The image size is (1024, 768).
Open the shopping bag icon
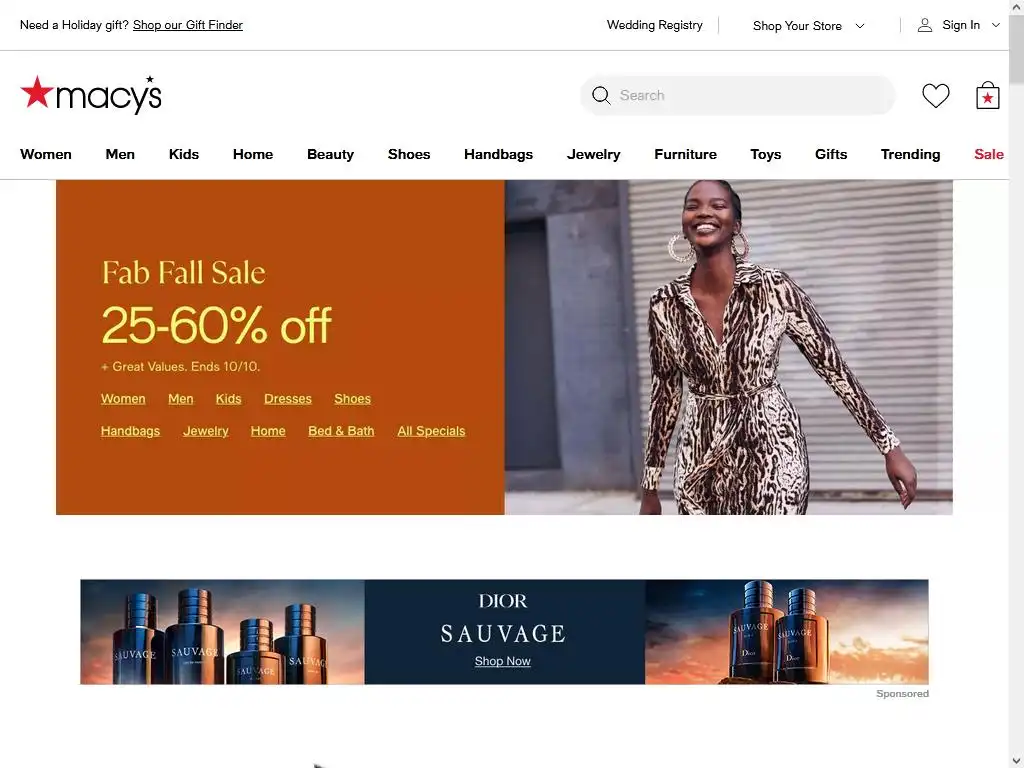point(987,95)
